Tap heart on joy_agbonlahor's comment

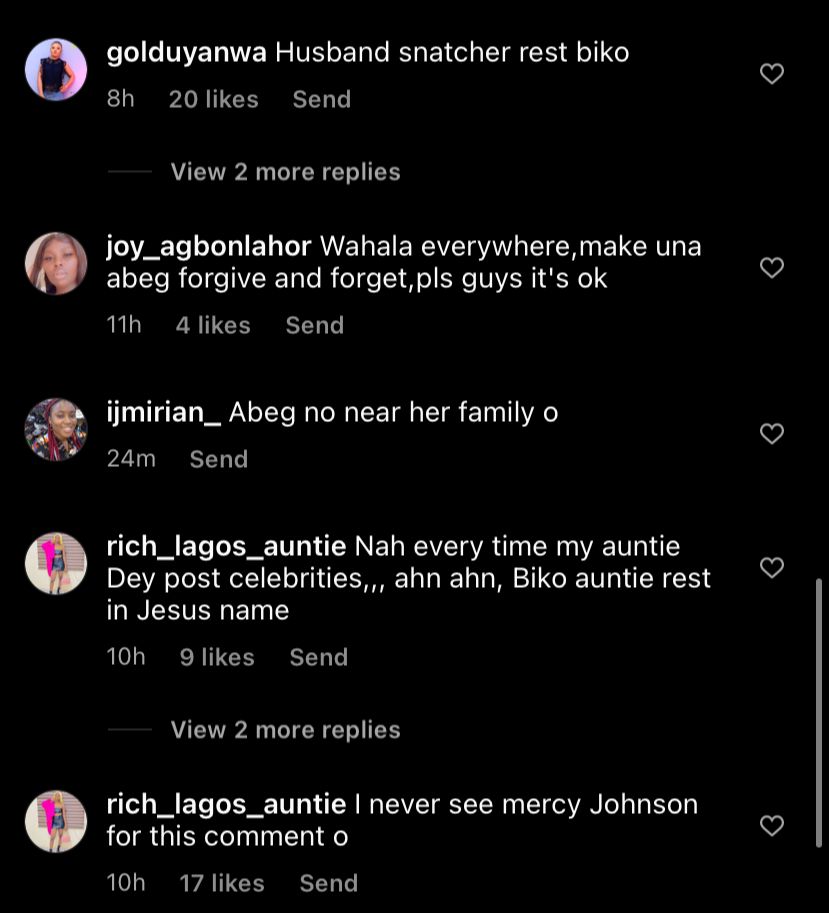pos(771,268)
